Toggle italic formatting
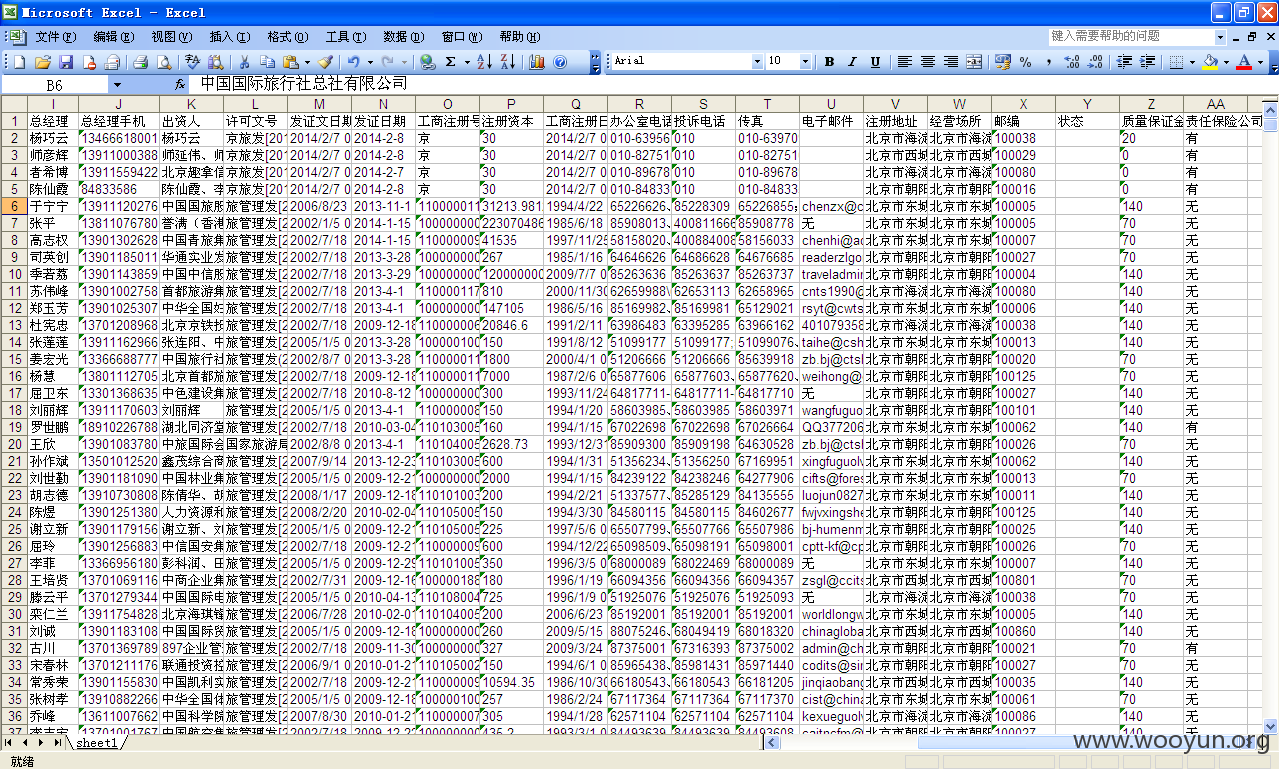Viewport: 1279px width, 769px height. [852, 62]
